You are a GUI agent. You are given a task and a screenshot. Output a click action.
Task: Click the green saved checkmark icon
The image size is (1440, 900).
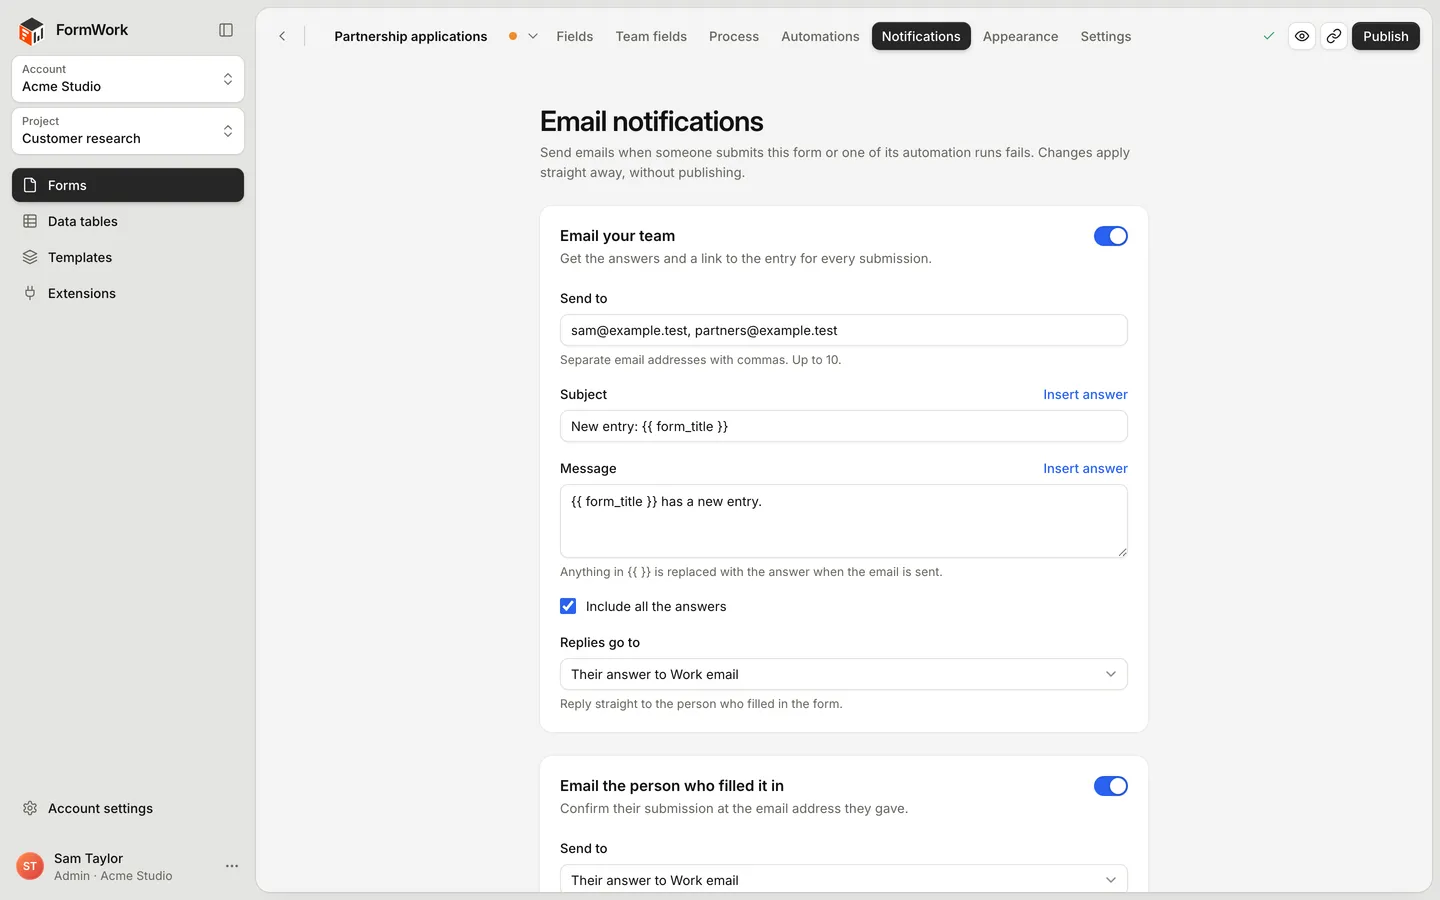pyautogui.click(x=1269, y=36)
